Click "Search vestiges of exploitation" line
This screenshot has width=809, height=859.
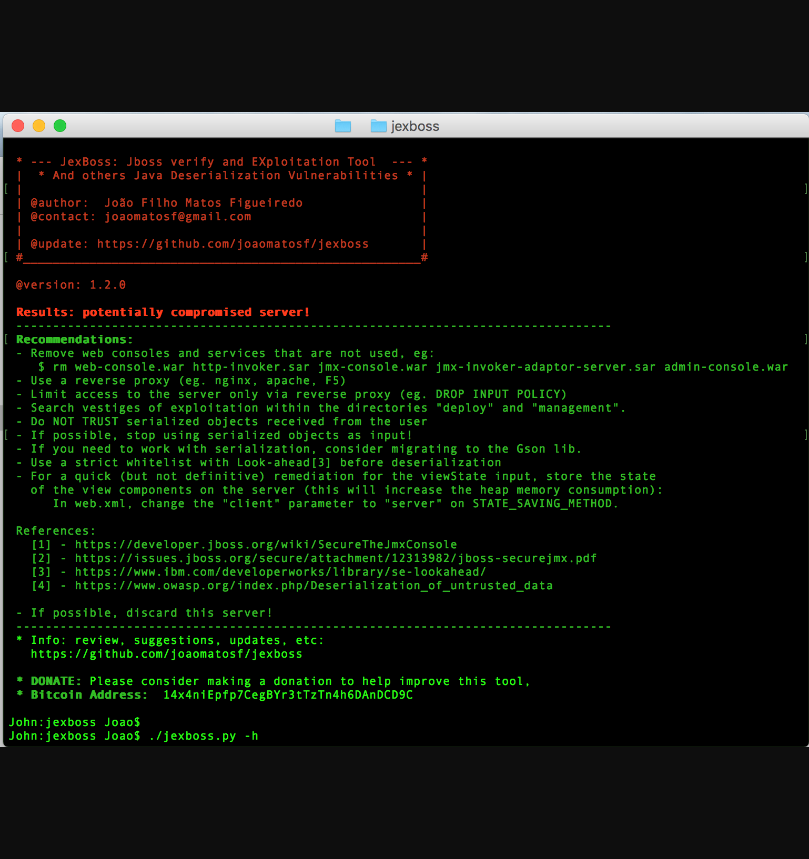321,408
